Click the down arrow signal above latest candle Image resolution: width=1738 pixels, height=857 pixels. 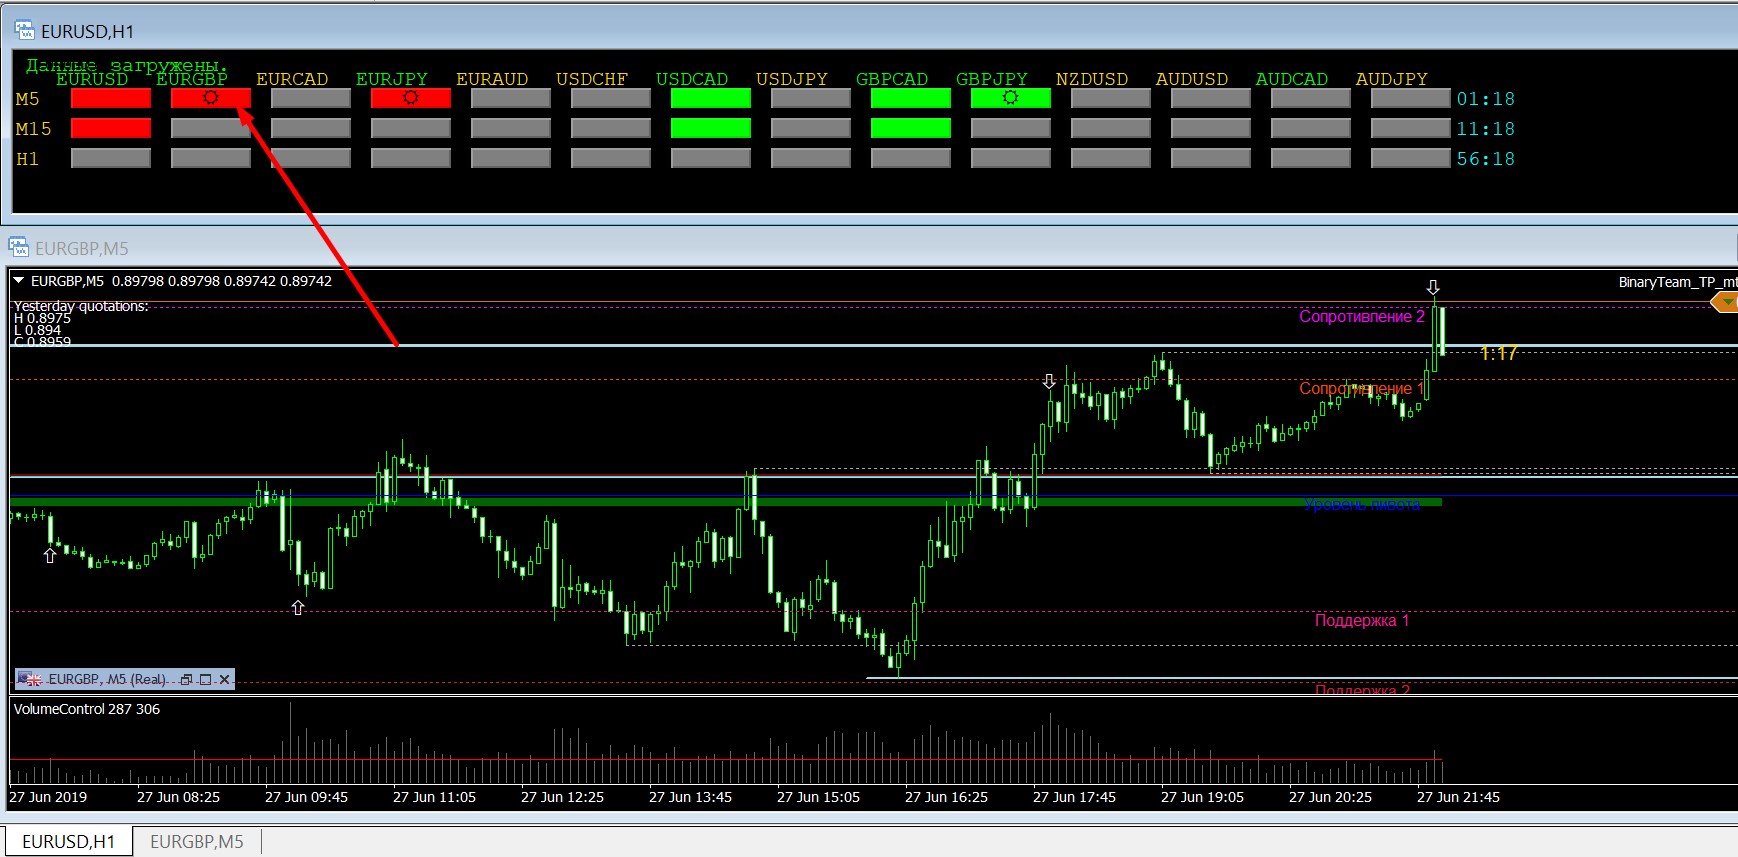point(1433,287)
